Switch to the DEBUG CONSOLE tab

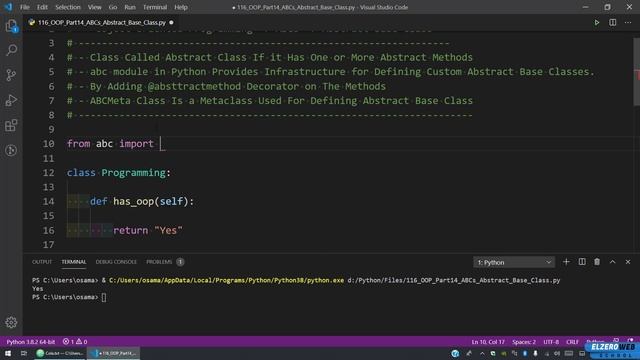tap(116, 262)
